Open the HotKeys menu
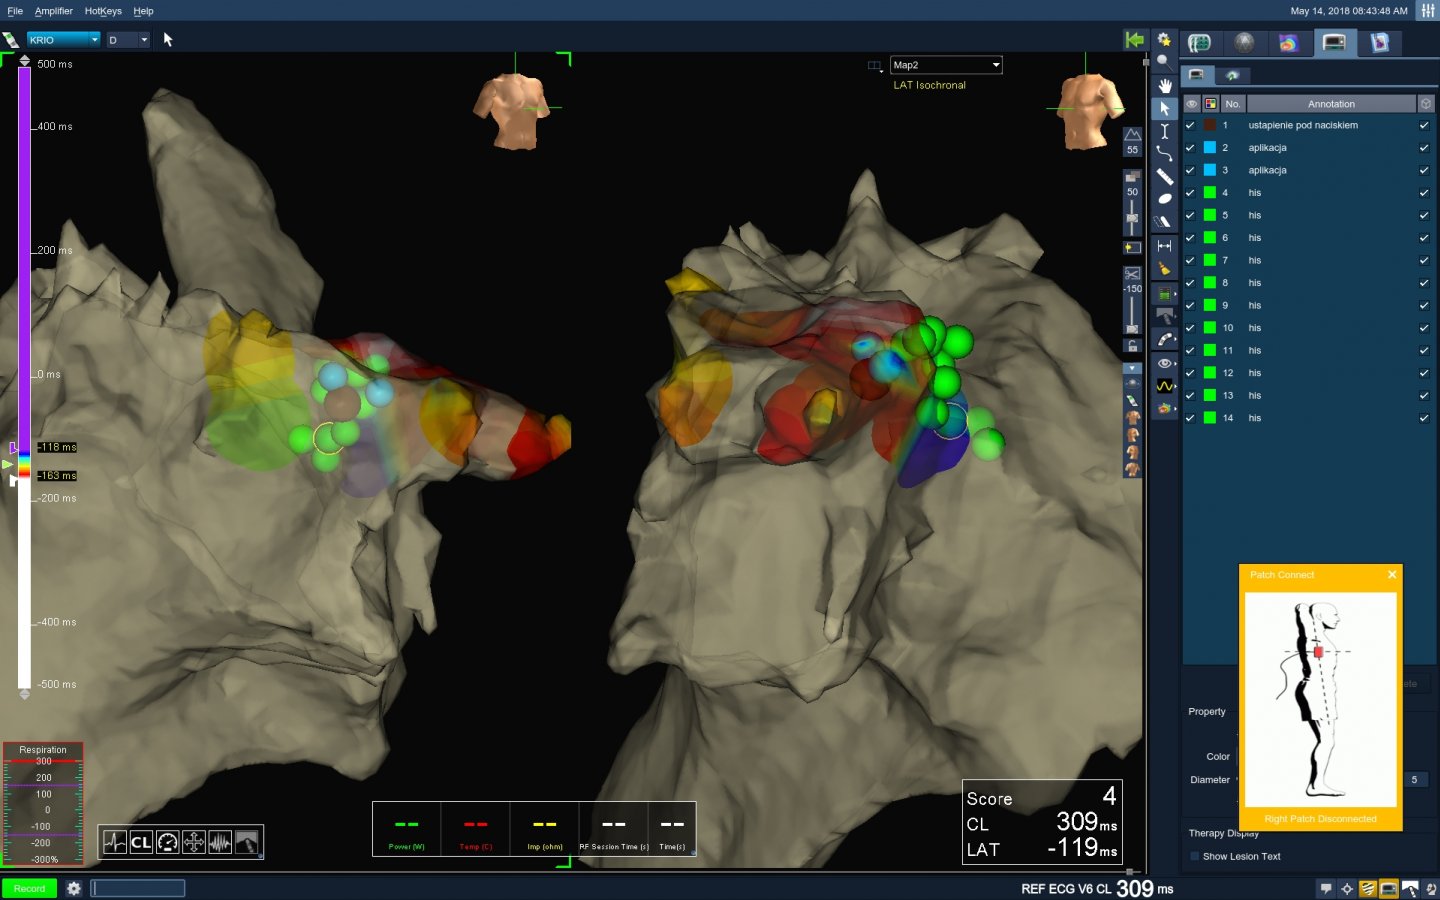 coord(103,11)
